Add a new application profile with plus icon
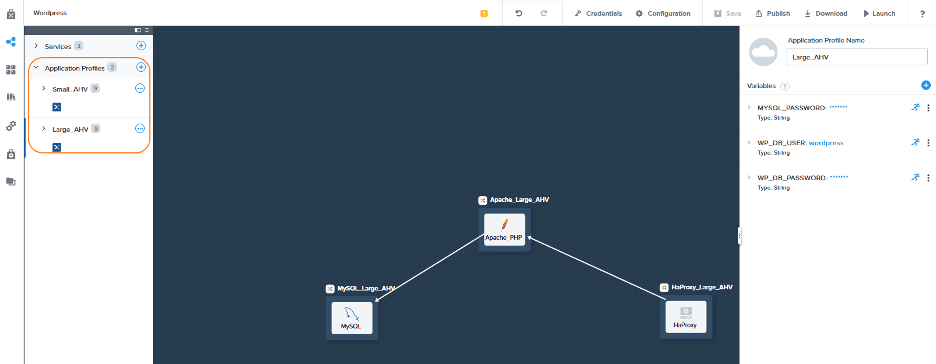Viewport: 936px width, 364px height. (141, 67)
